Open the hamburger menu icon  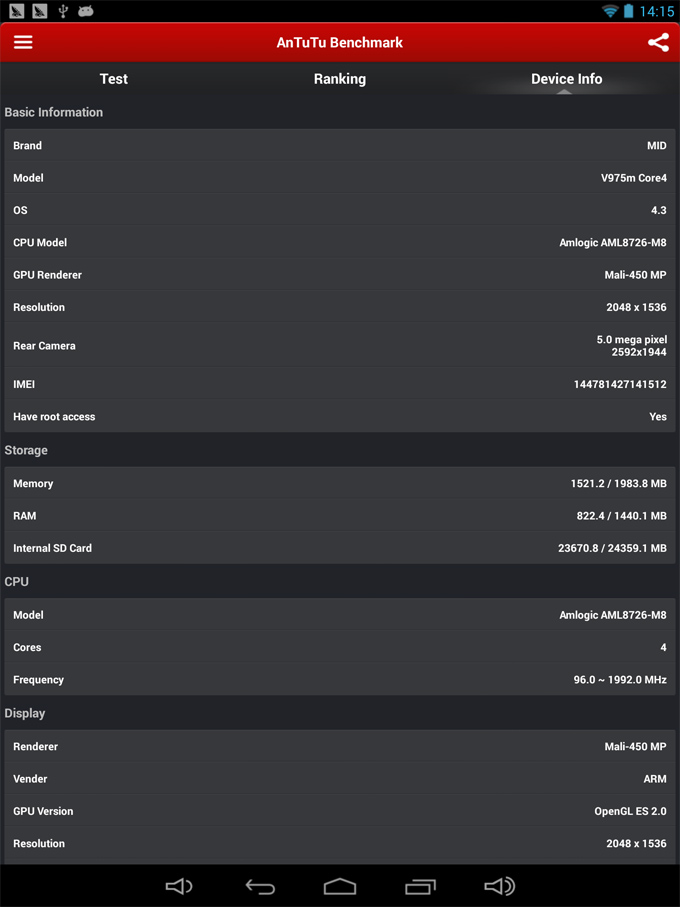point(23,42)
